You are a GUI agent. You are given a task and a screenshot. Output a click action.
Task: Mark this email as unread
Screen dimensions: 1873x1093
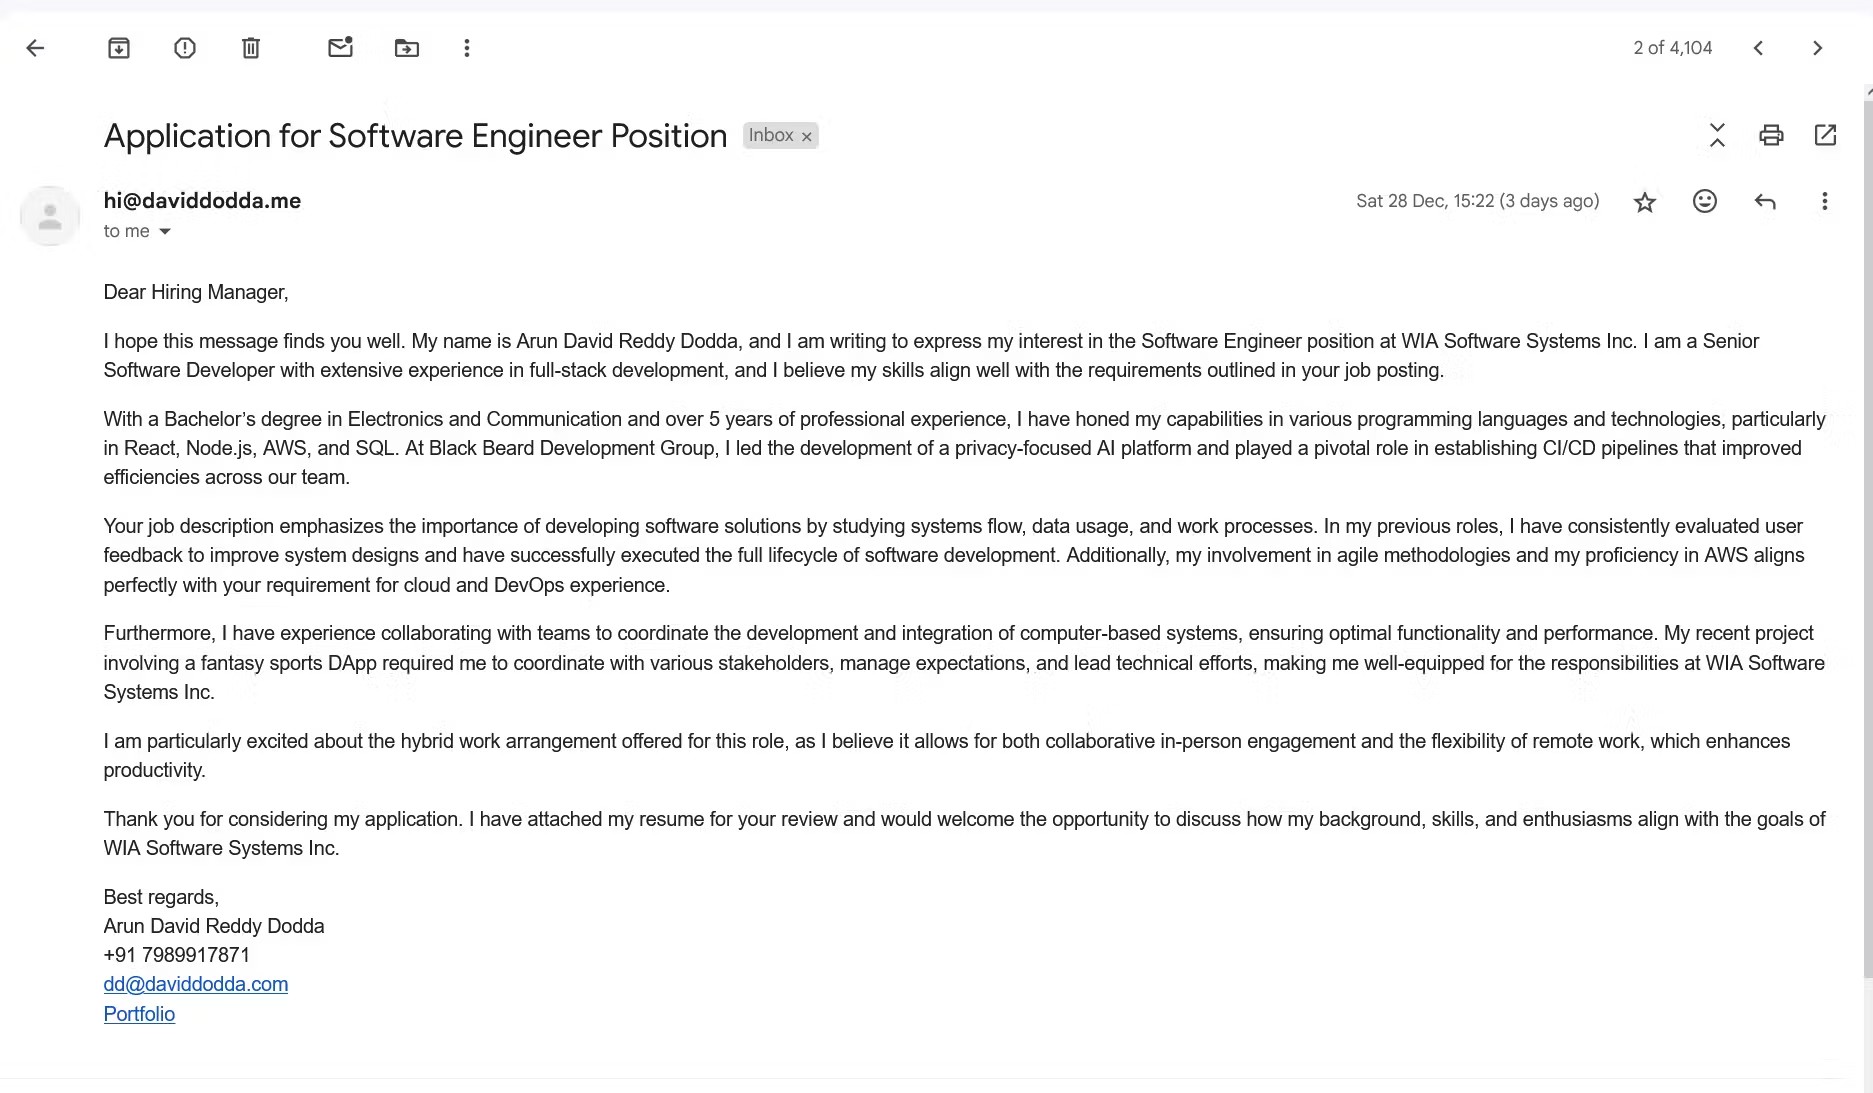[x=340, y=48]
